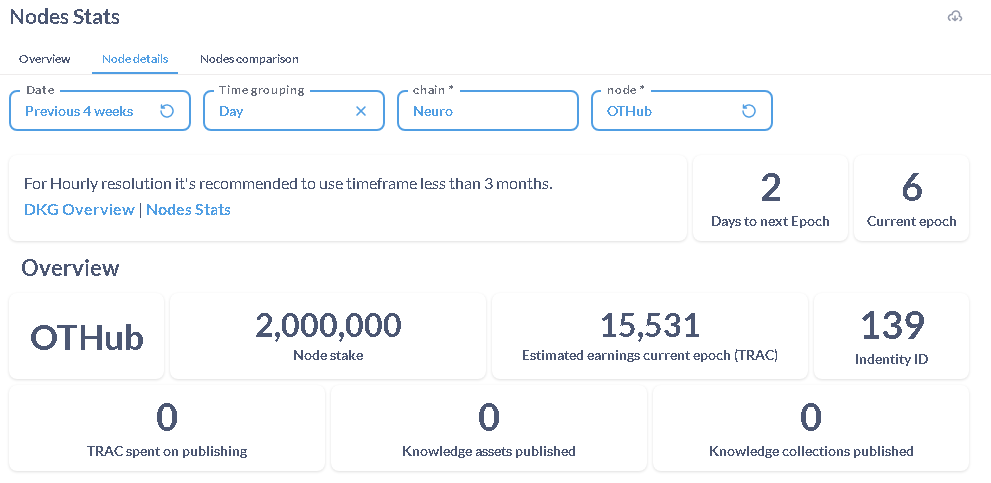Viewport: 991px width, 483px height.
Task: Click the 2,000,000 Node stake value
Action: [x=328, y=325]
